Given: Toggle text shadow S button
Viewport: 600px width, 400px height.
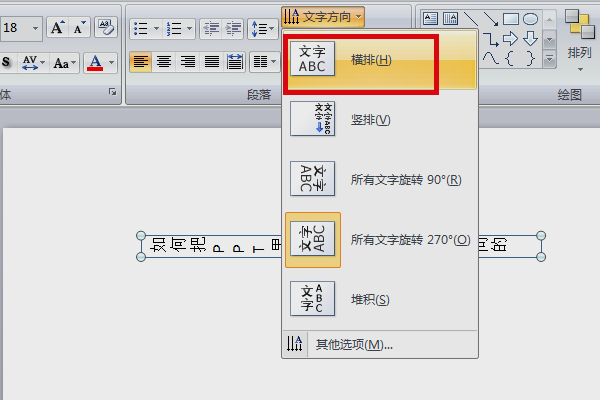Looking at the screenshot, I should point(6,62).
